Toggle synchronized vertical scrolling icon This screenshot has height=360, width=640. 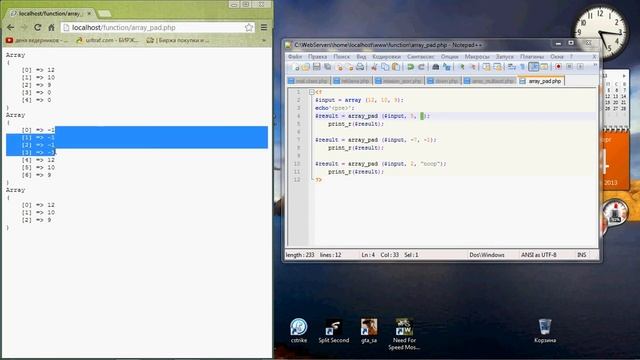point(487,67)
